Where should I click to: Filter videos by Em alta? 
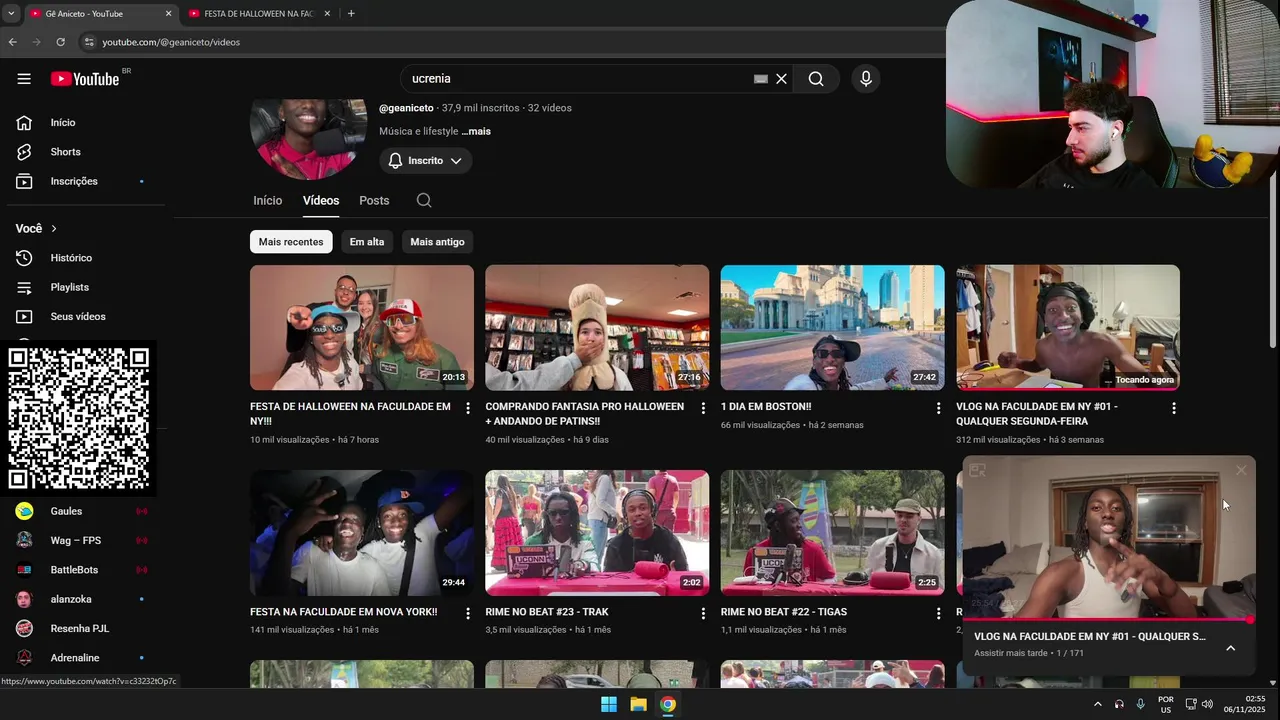point(367,242)
